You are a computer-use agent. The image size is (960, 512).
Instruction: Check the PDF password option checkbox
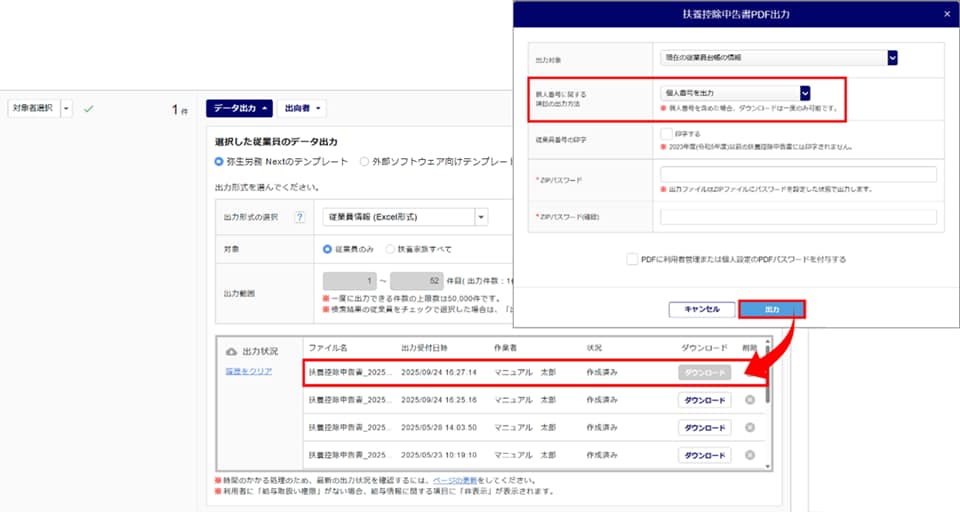[x=632, y=259]
